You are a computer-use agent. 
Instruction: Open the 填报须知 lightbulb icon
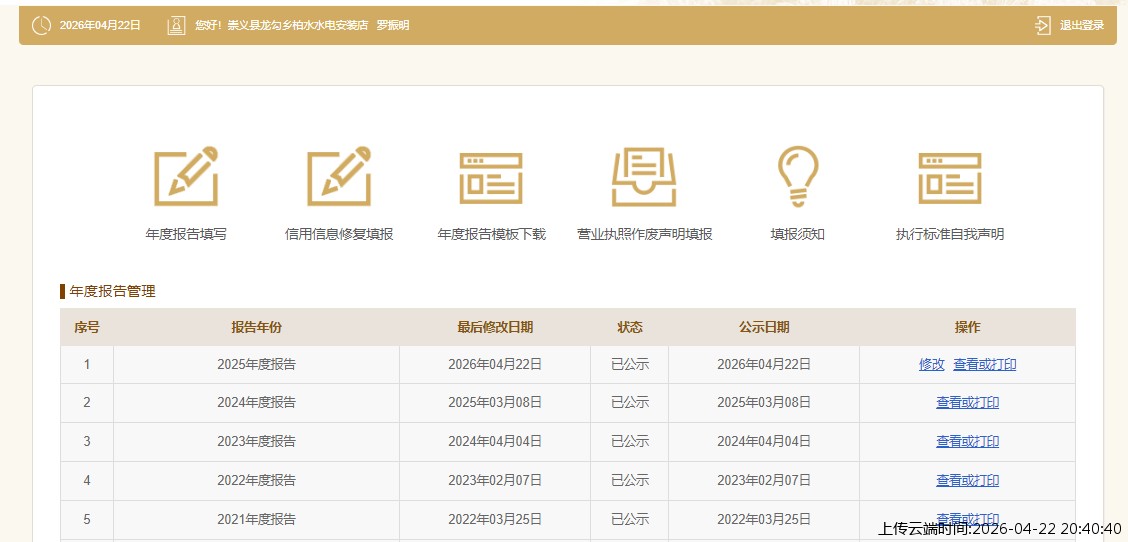tap(797, 177)
